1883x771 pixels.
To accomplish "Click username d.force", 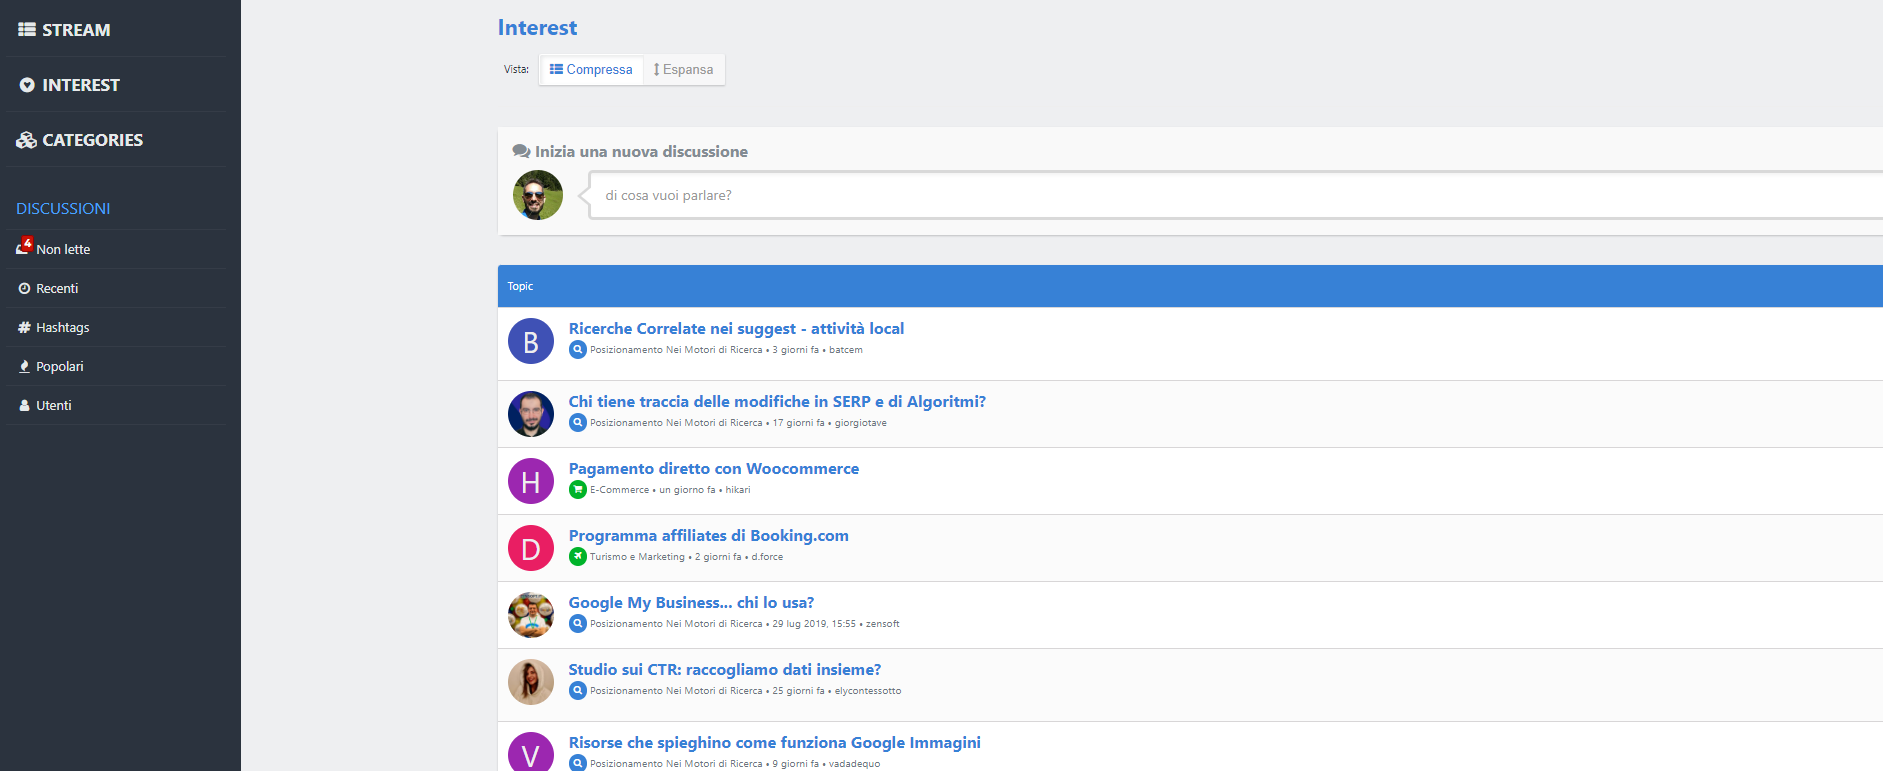I will coord(767,557).
